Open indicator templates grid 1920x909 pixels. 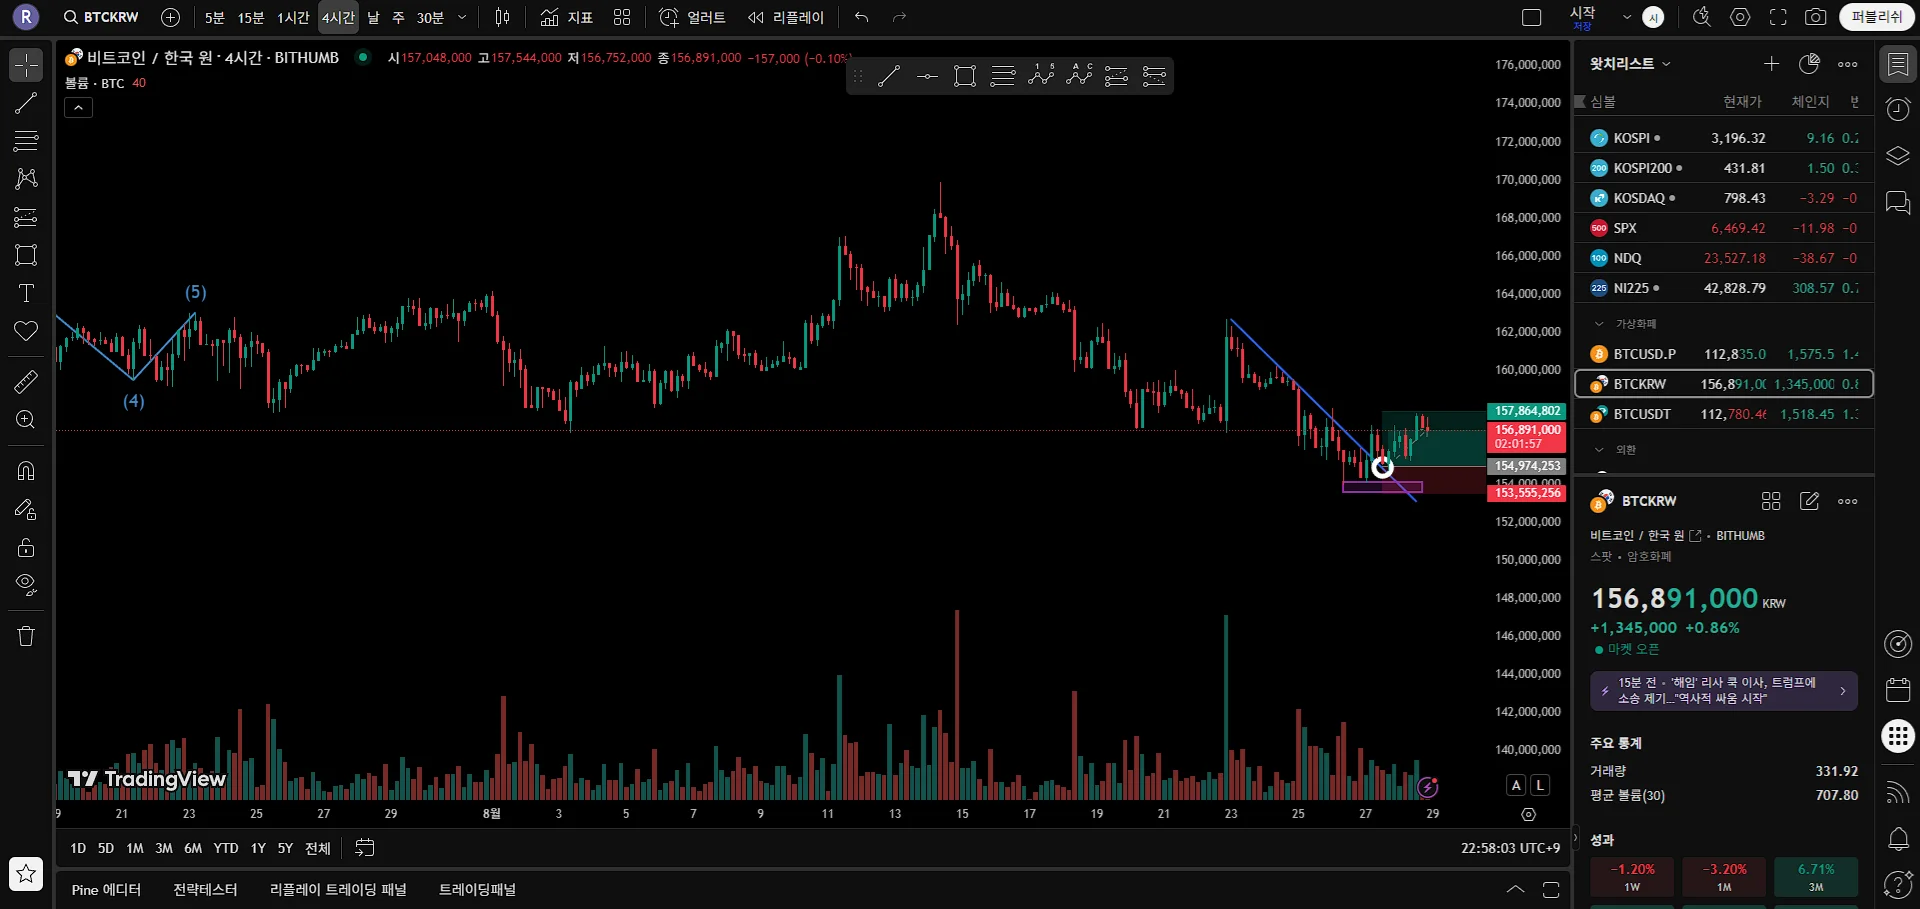[x=622, y=17]
